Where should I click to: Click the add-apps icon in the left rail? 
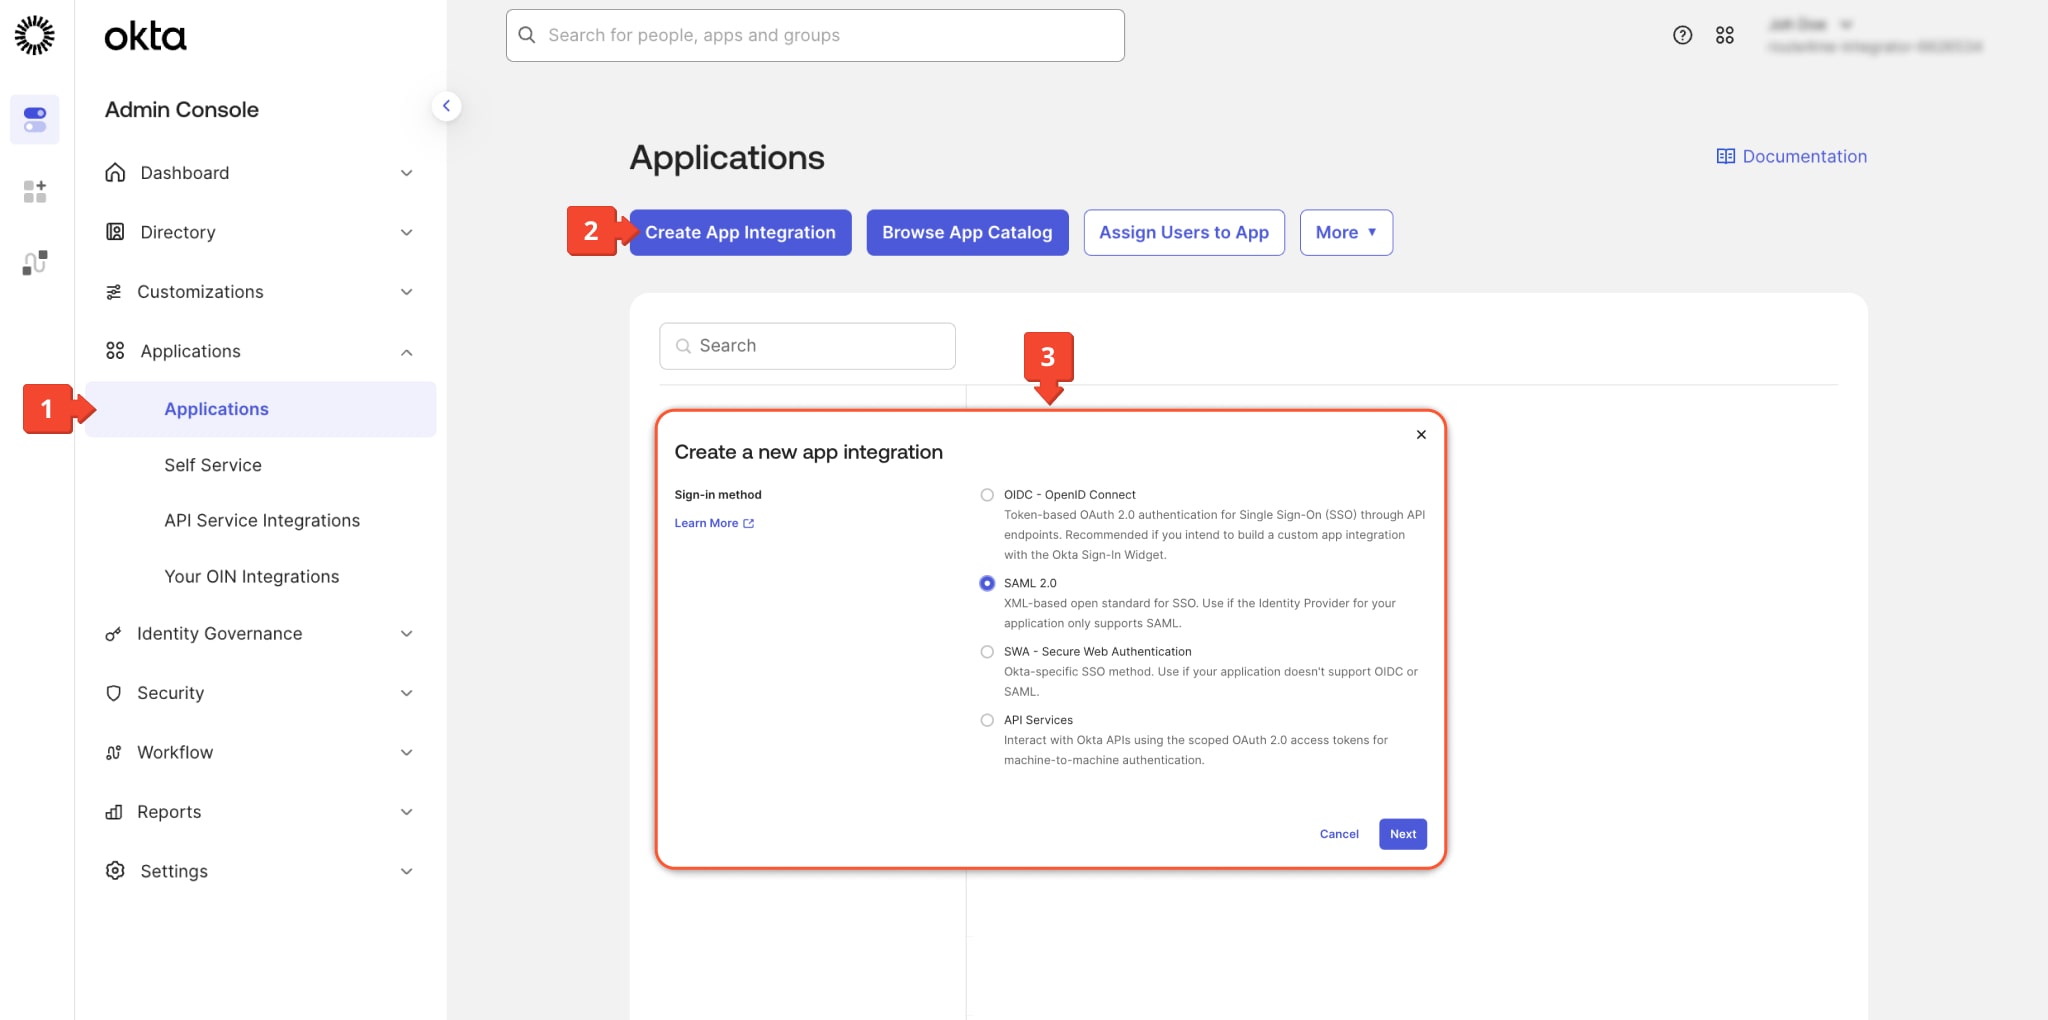tap(35, 191)
